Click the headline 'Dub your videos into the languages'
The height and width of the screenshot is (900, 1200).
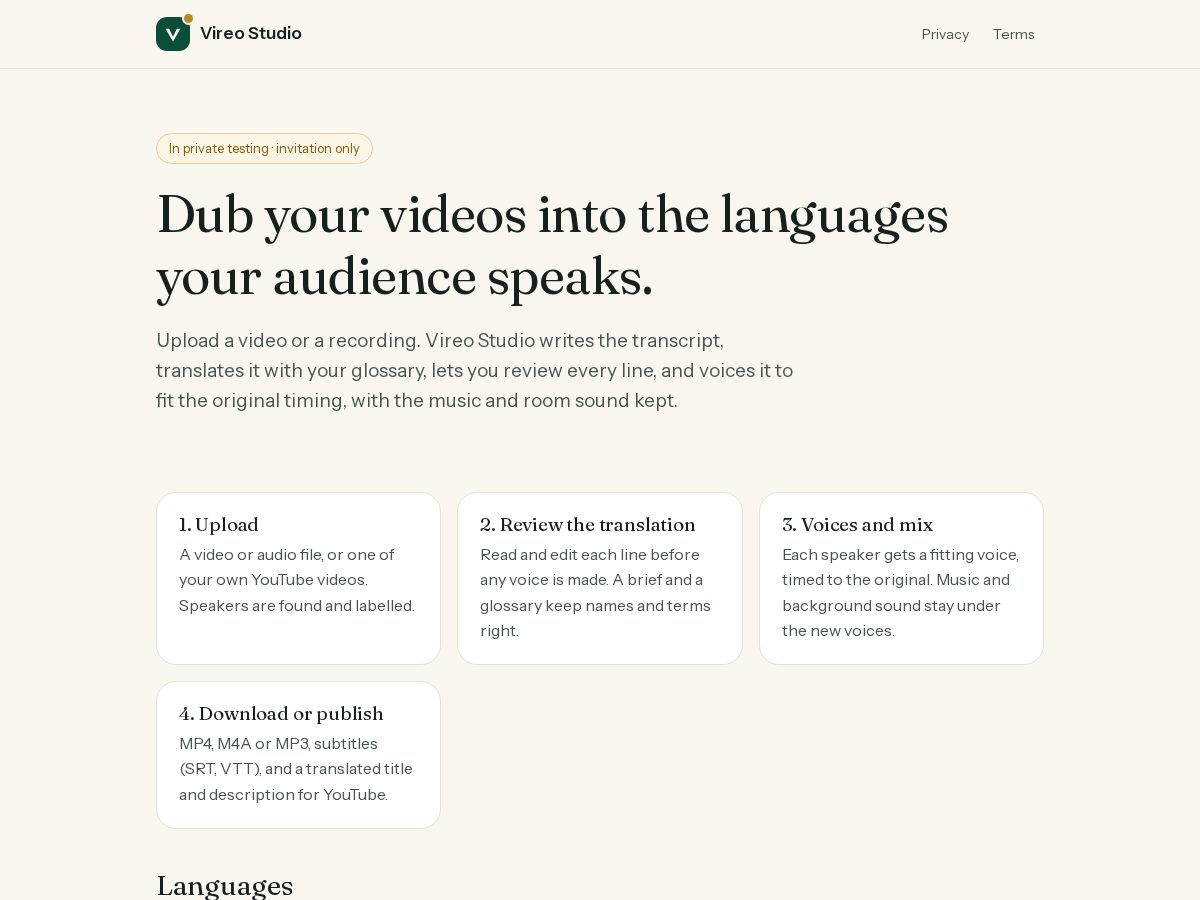(553, 215)
